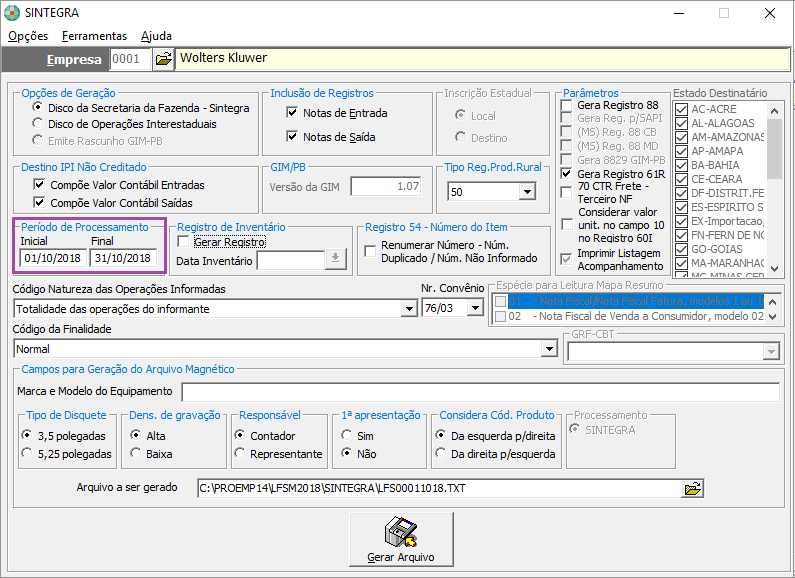Select Baixa recording density
This screenshot has height=578, width=795.
click(x=135, y=453)
